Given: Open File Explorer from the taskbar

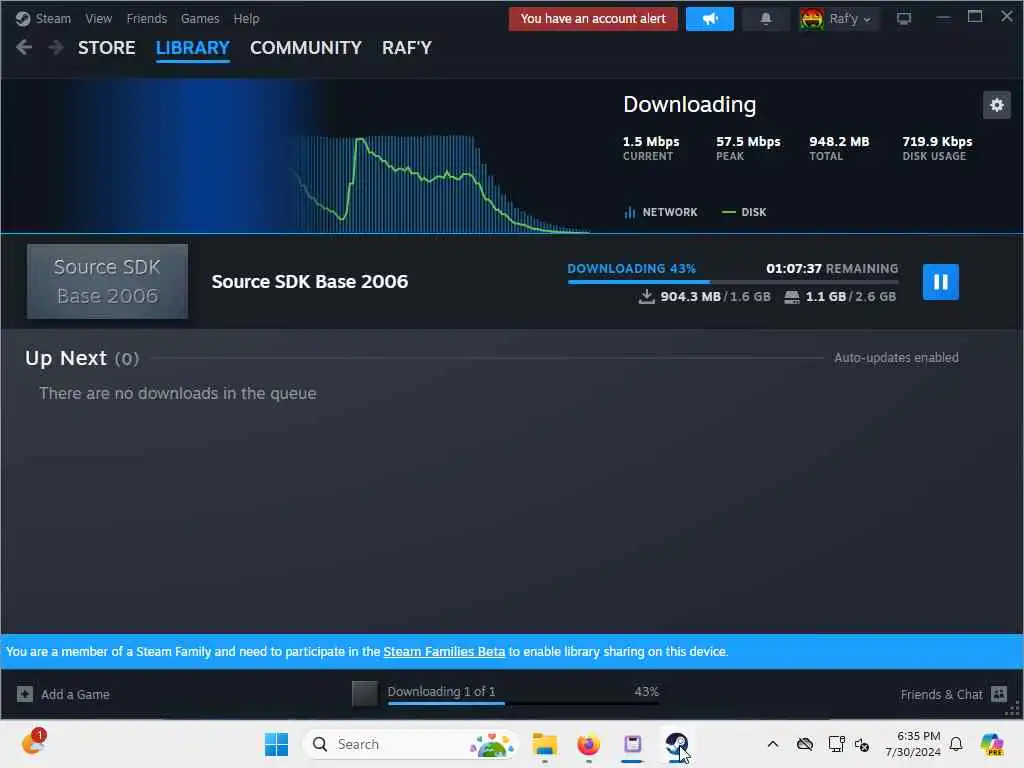Looking at the screenshot, I should point(544,744).
